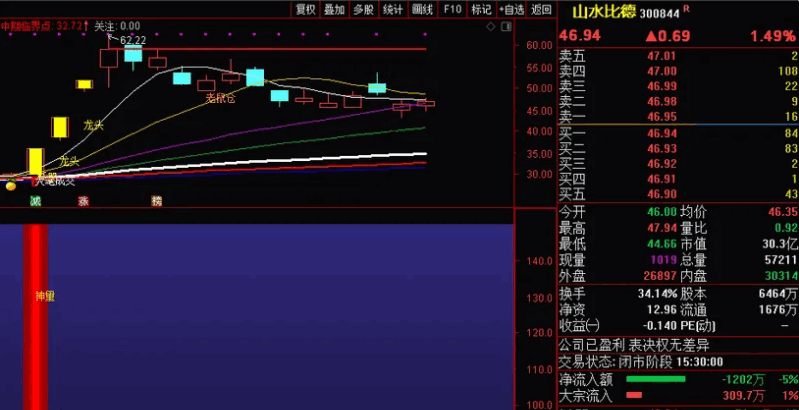Click the 返回 back button
The width and height of the screenshot is (799, 410).
pos(541,9)
